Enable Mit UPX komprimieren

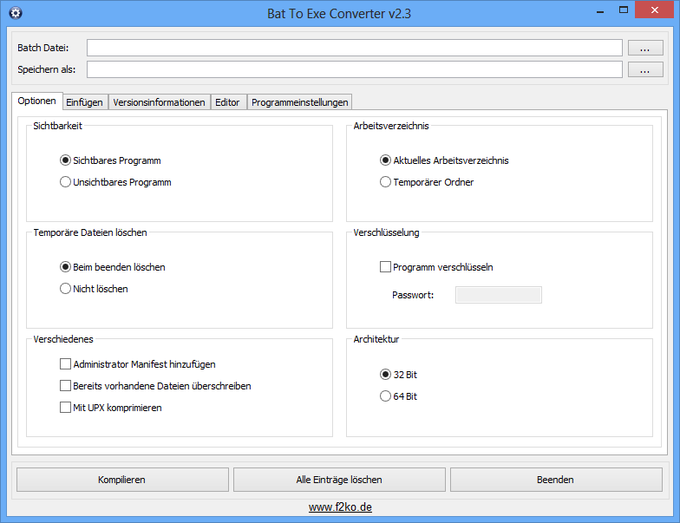[111, 408]
